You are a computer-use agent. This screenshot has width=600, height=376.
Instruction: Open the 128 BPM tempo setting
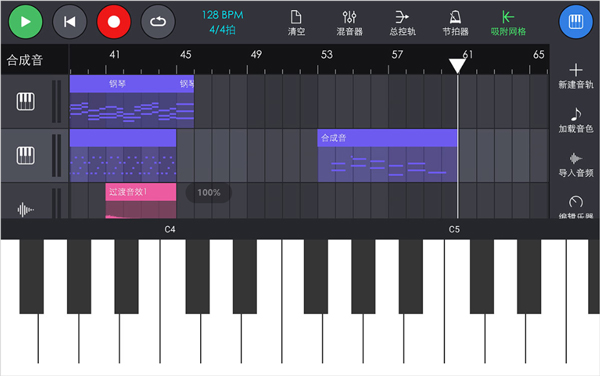coord(222,15)
